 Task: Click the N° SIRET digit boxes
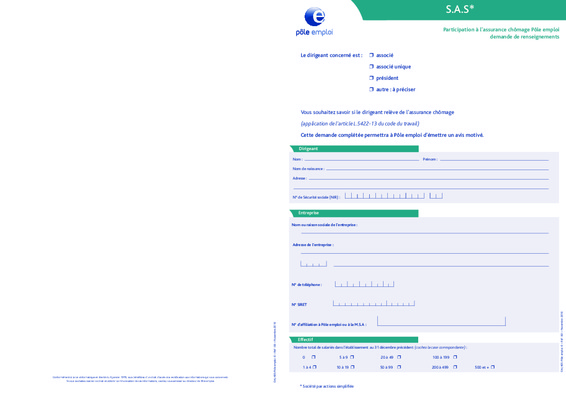coord(374,303)
